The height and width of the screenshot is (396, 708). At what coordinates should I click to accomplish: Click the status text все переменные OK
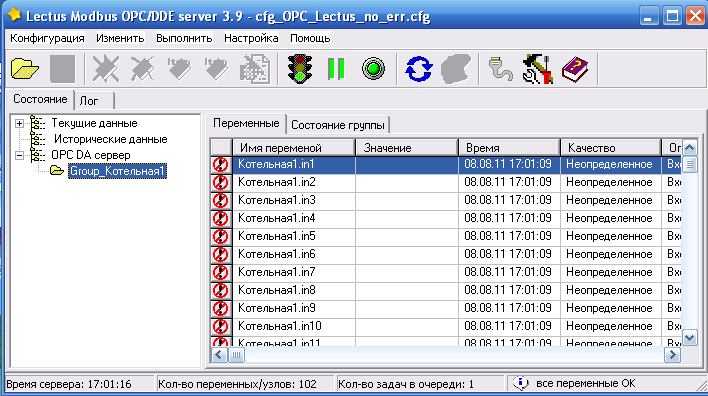585,383
